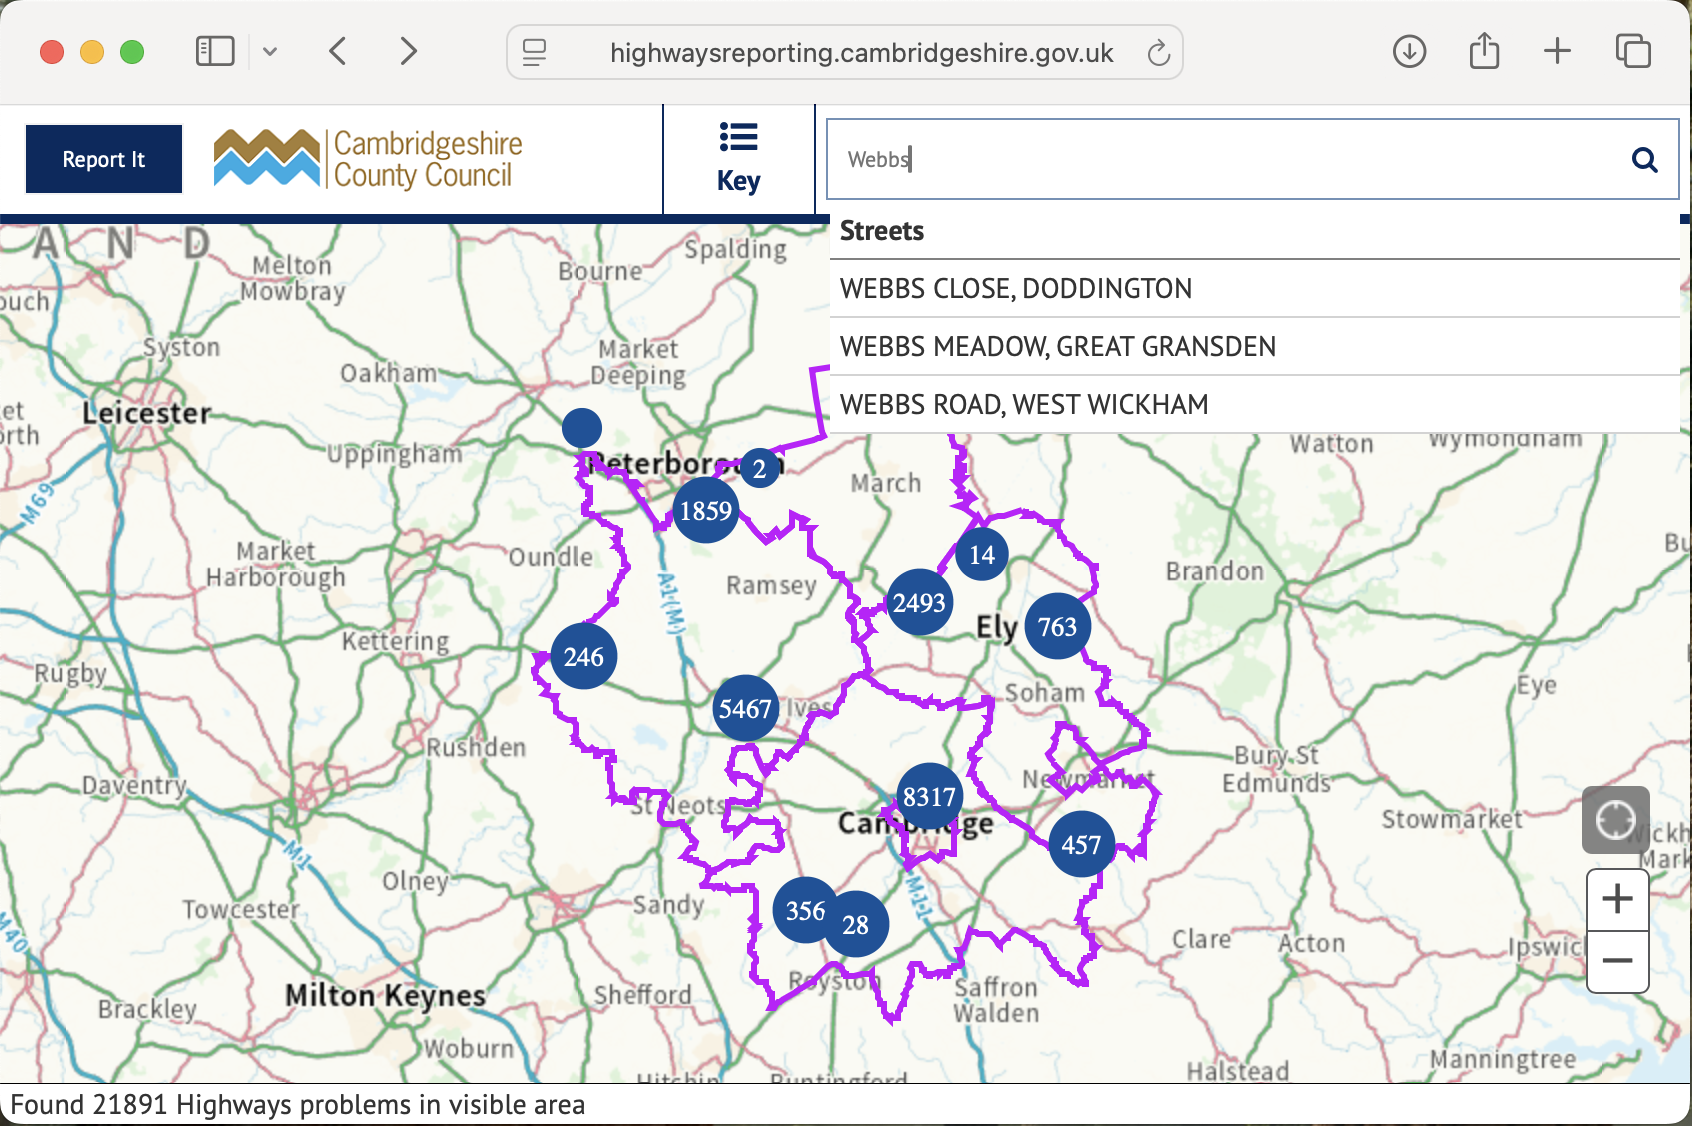This screenshot has height=1126, width=1692.
Task: Go back with Safari back arrow
Action: coord(338,51)
